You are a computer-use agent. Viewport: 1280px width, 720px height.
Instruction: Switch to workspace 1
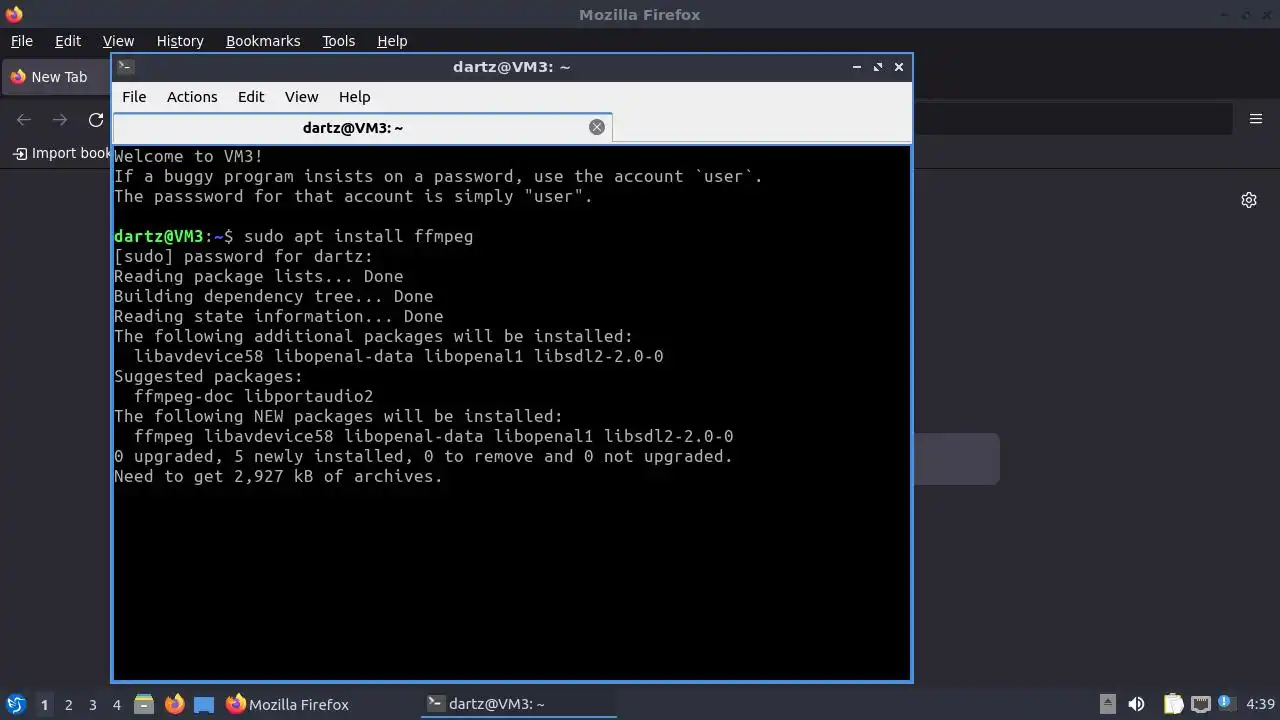(x=44, y=705)
